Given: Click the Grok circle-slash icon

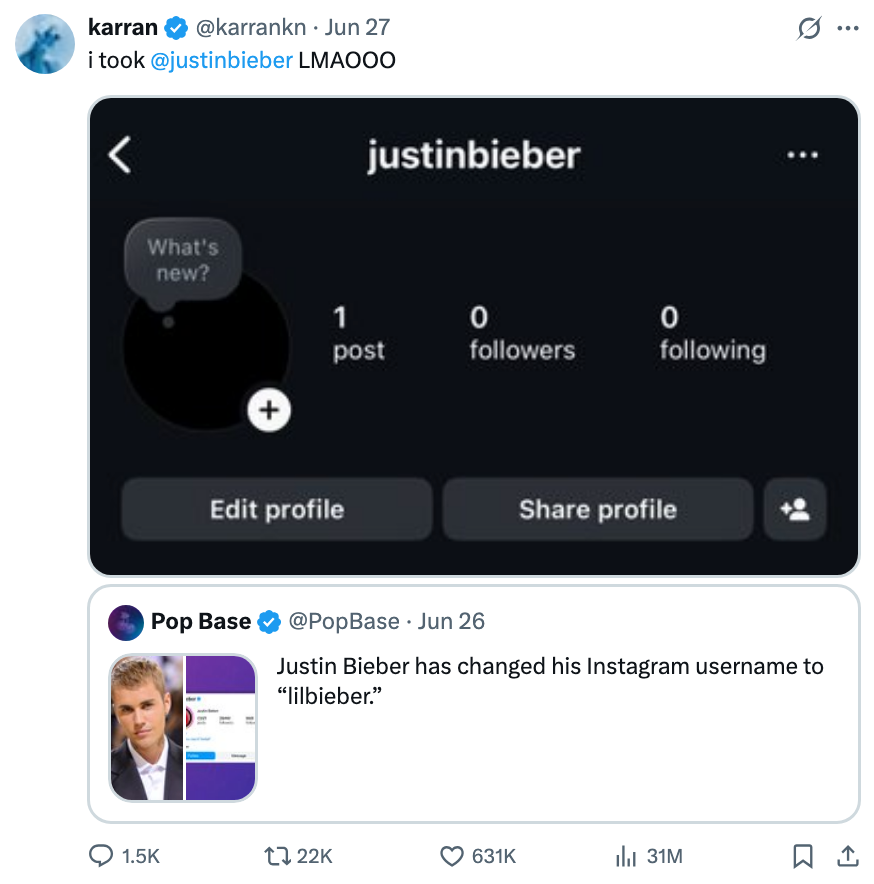Looking at the screenshot, I should coord(808,28).
